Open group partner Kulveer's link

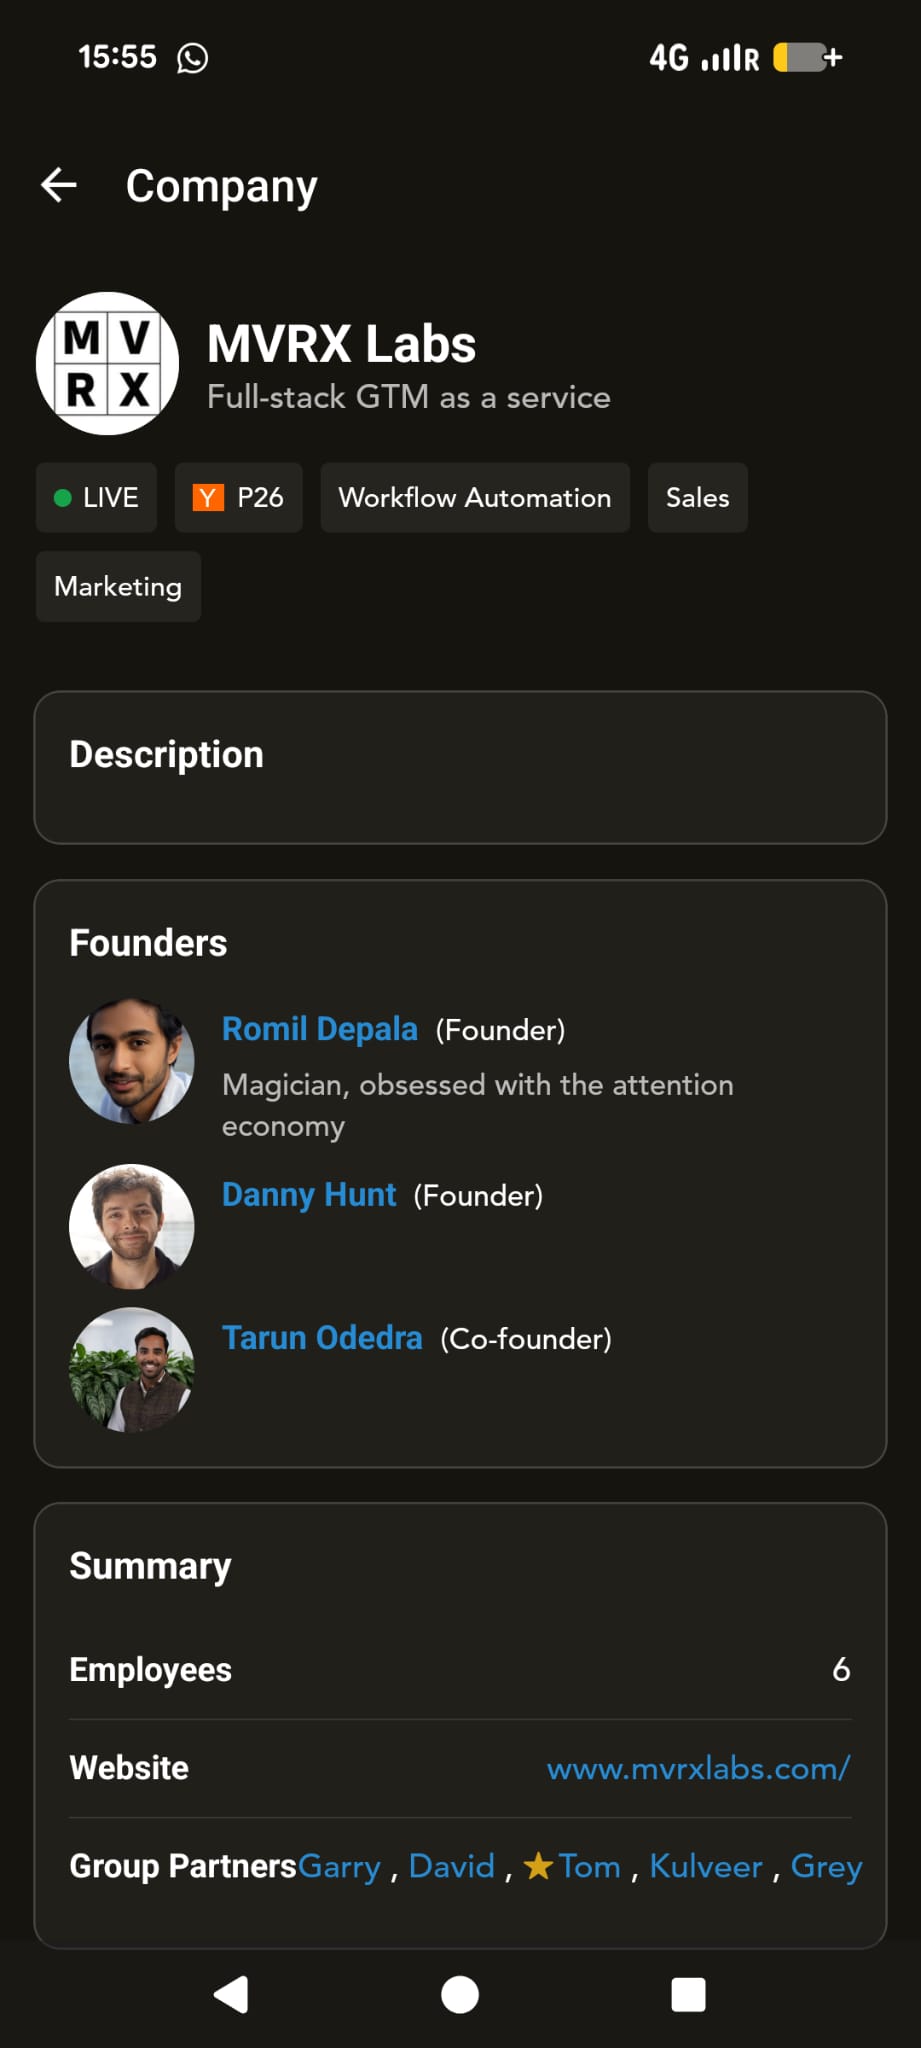[x=705, y=1866]
